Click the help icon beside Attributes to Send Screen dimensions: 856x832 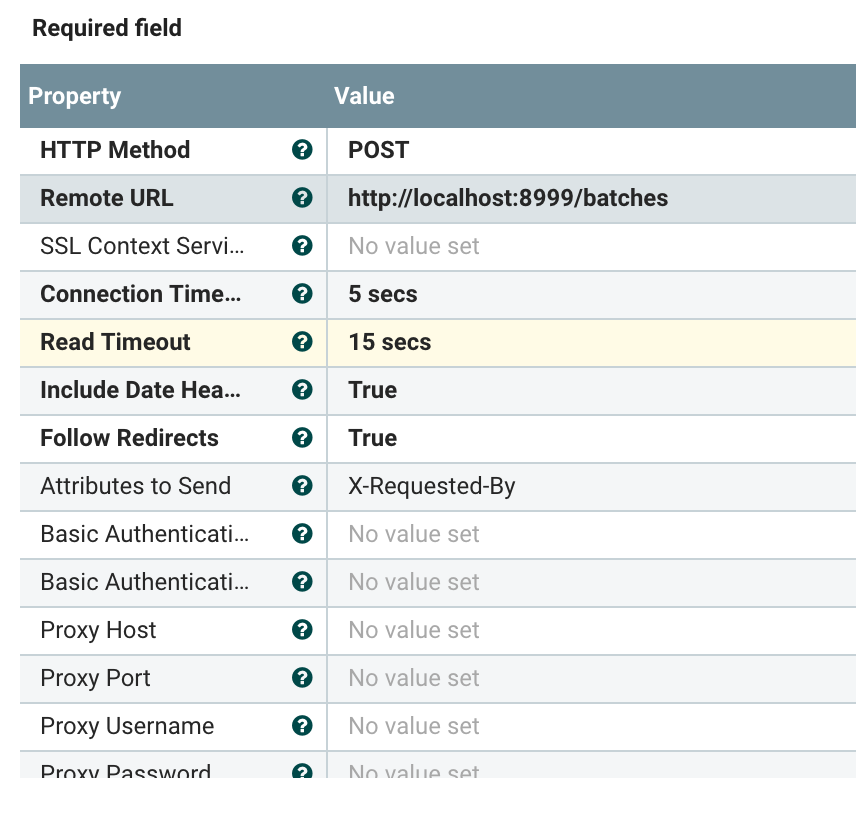click(x=302, y=486)
